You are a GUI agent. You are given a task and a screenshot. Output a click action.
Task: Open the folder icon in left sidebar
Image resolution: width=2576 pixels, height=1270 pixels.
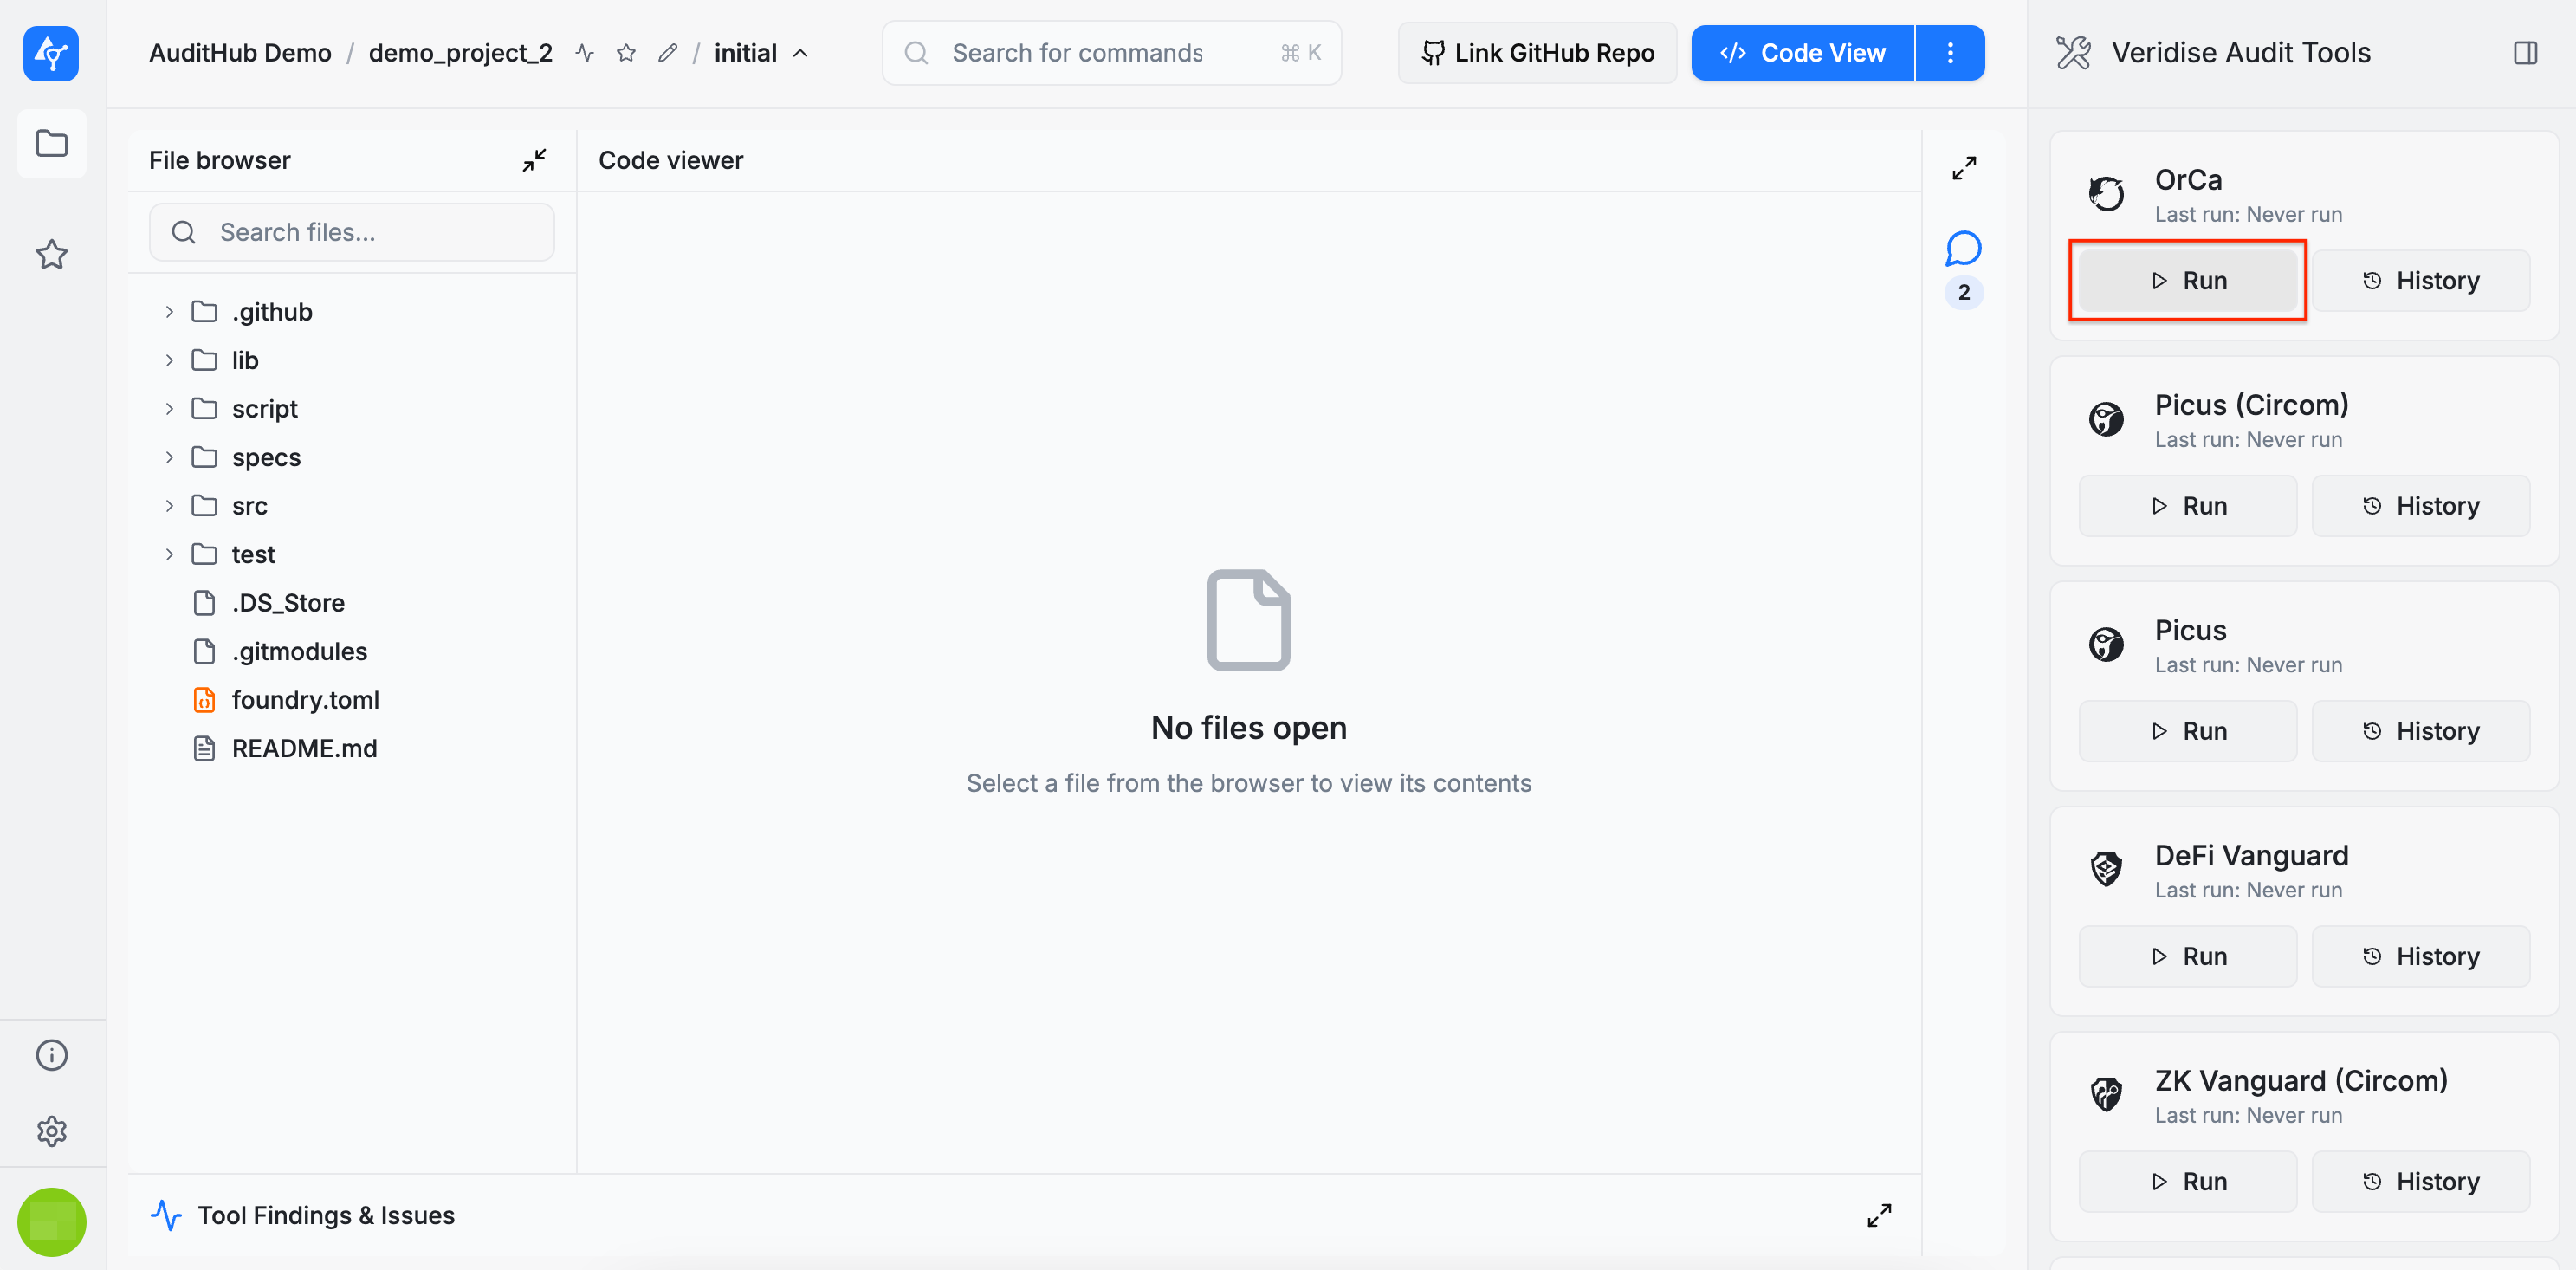52,144
